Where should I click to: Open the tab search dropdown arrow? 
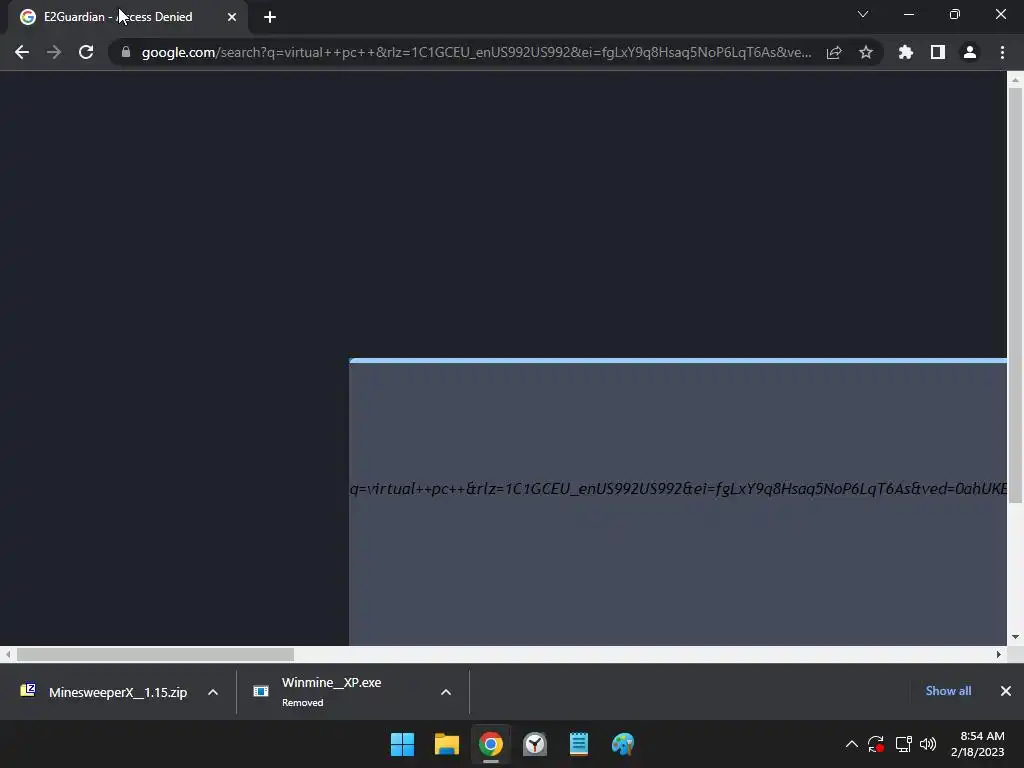(863, 14)
